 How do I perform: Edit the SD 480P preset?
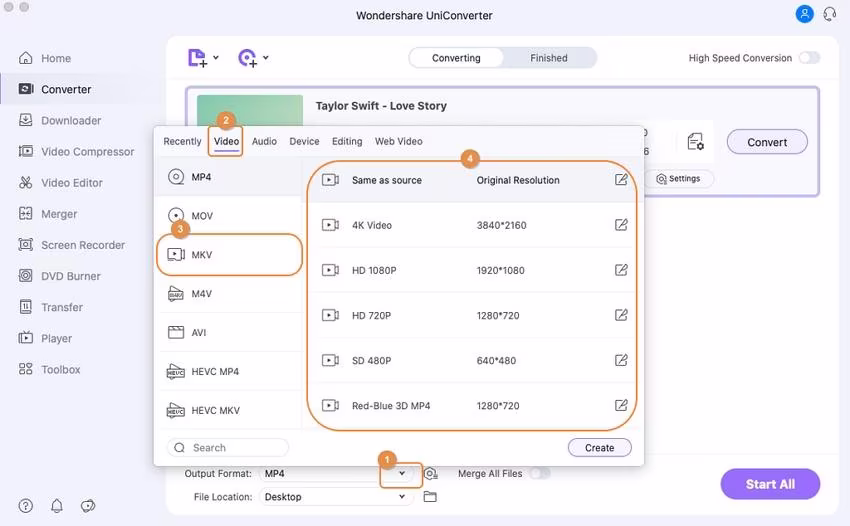(x=621, y=360)
